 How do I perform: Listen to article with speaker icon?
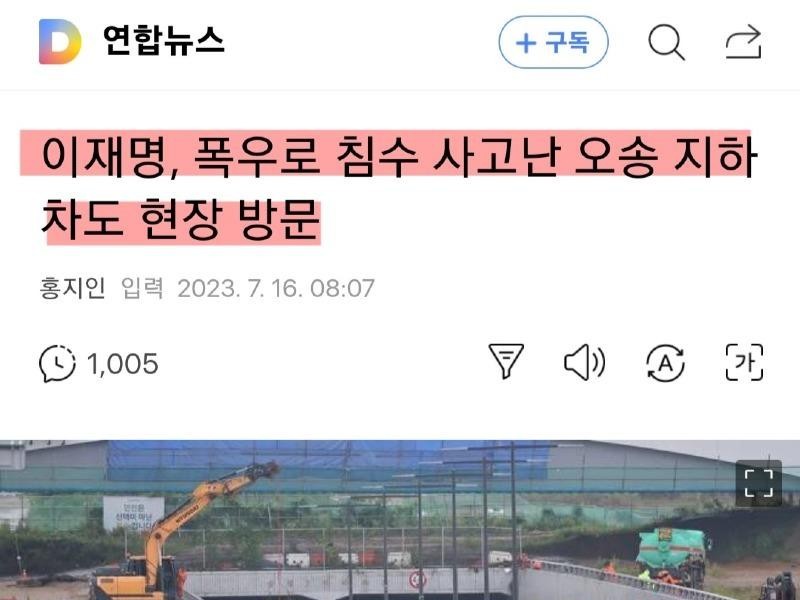(585, 362)
